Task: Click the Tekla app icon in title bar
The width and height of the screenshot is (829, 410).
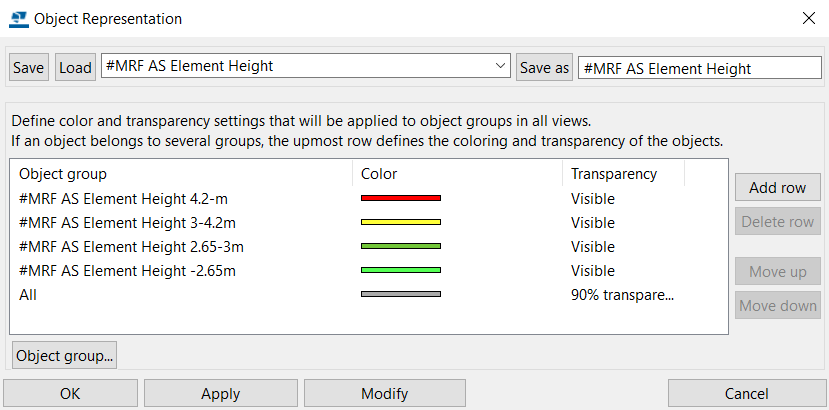Action: (19, 19)
